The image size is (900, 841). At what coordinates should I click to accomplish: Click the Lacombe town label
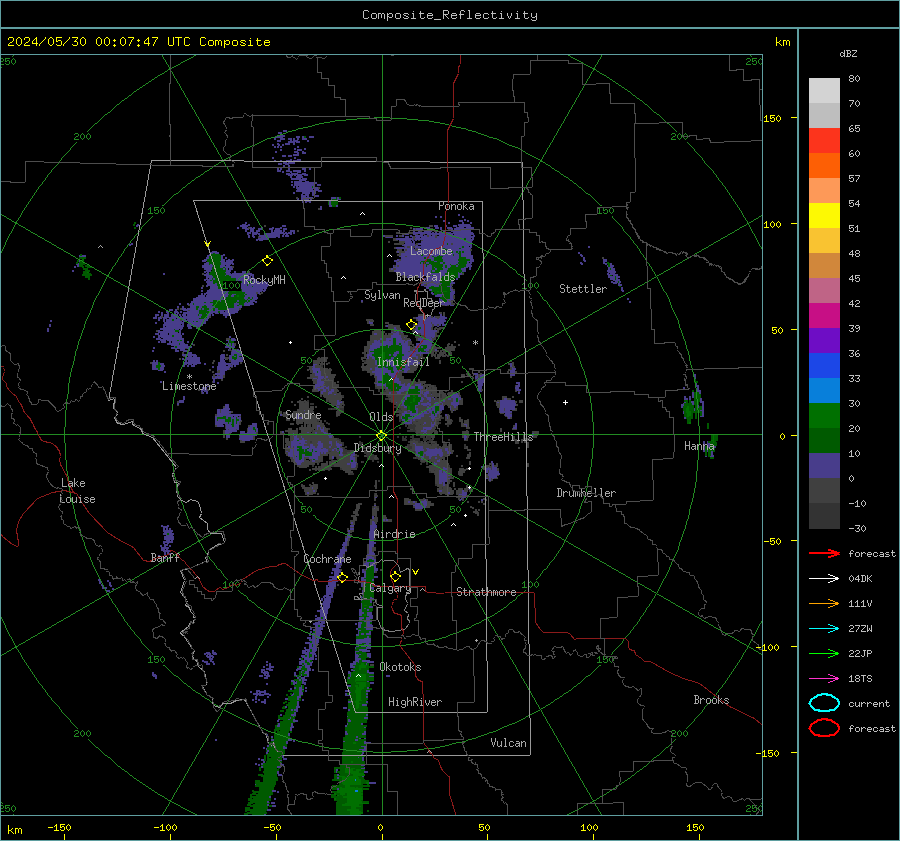[431, 251]
